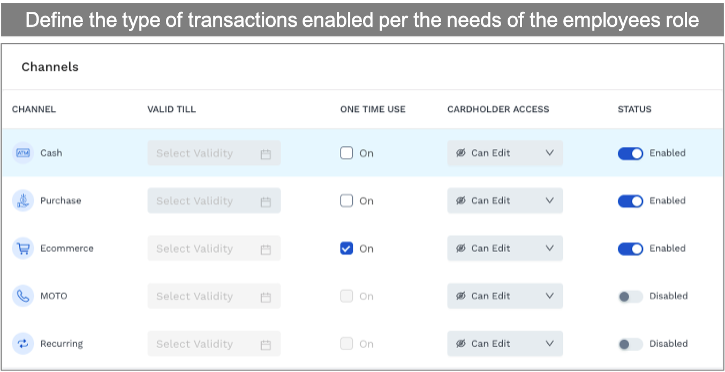Click the Valid Till column header

tap(172, 110)
